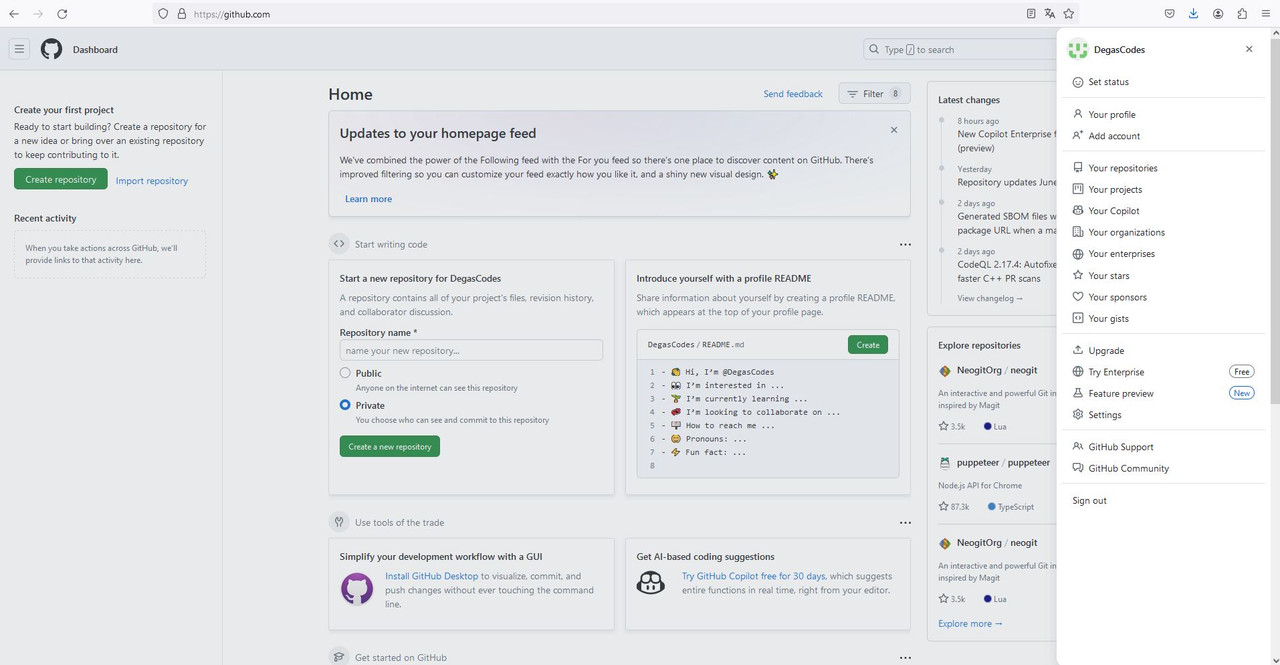This screenshot has width=1280, height=665.
Task: Select the Private repository radio button
Action: tap(345, 405)
